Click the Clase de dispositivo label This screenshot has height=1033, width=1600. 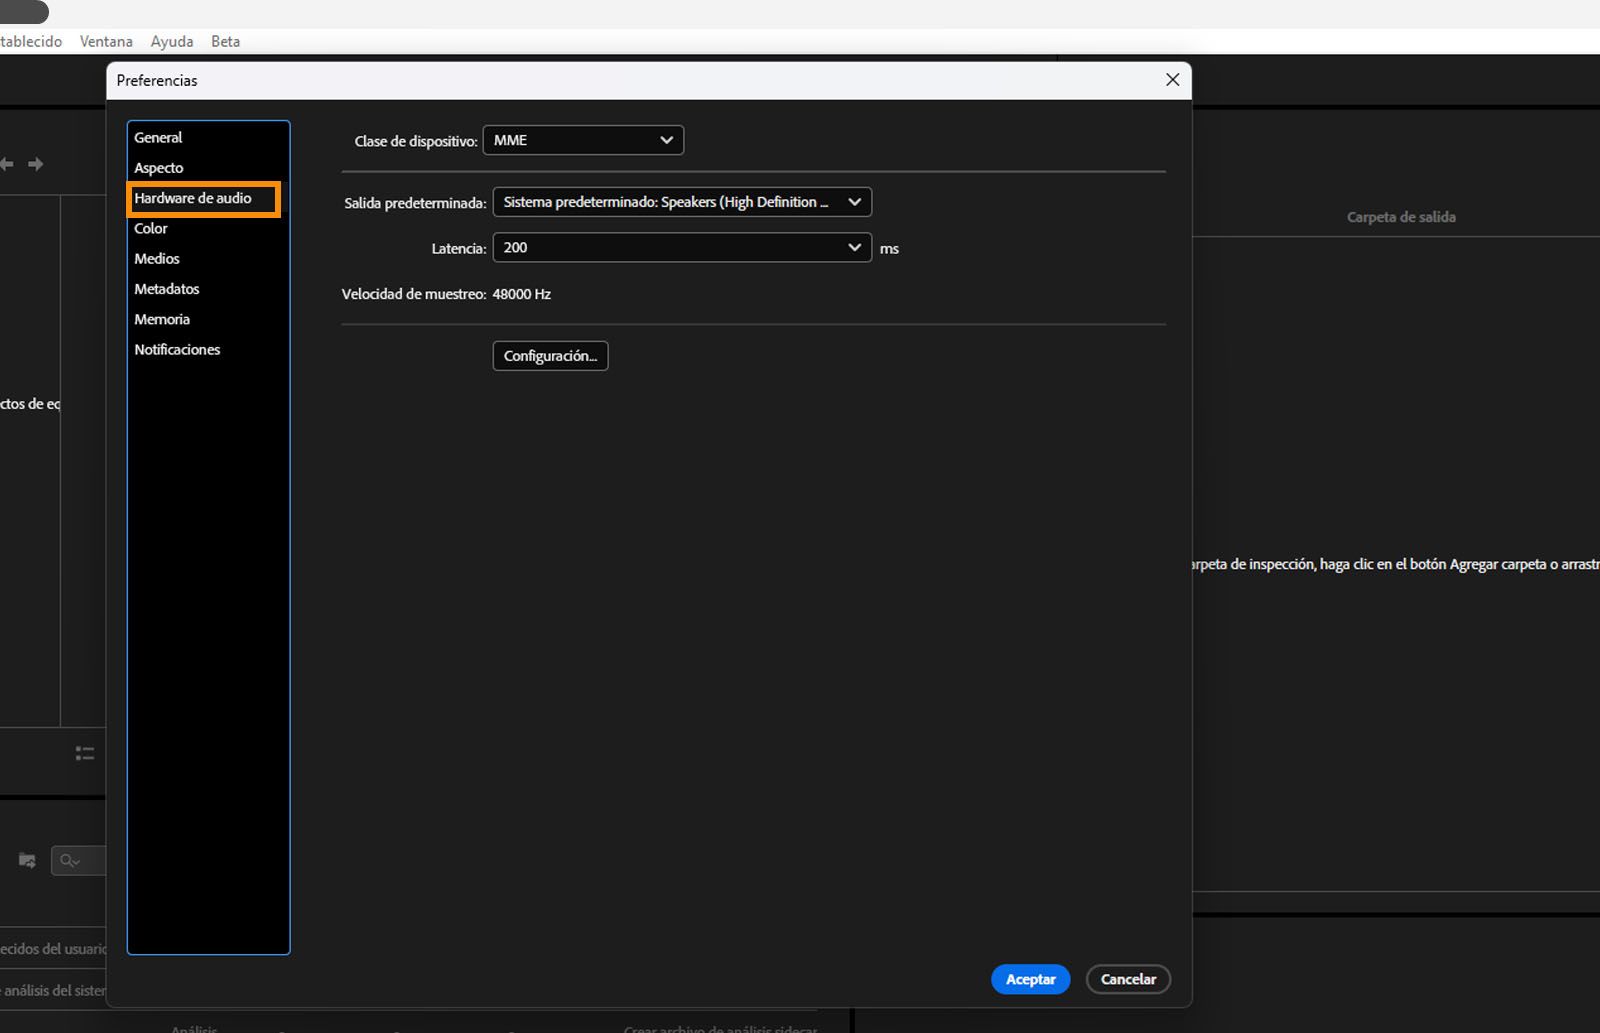click(x=416, y=141)
